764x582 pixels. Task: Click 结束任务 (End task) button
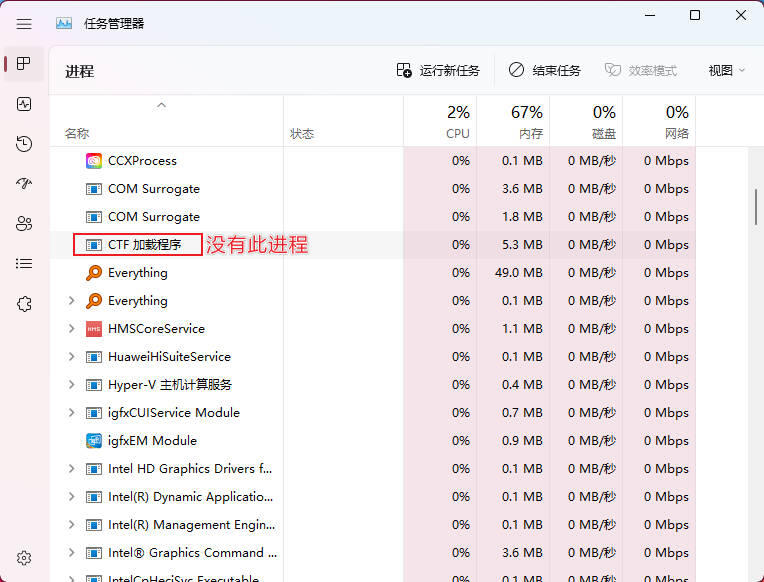(545, 71)
